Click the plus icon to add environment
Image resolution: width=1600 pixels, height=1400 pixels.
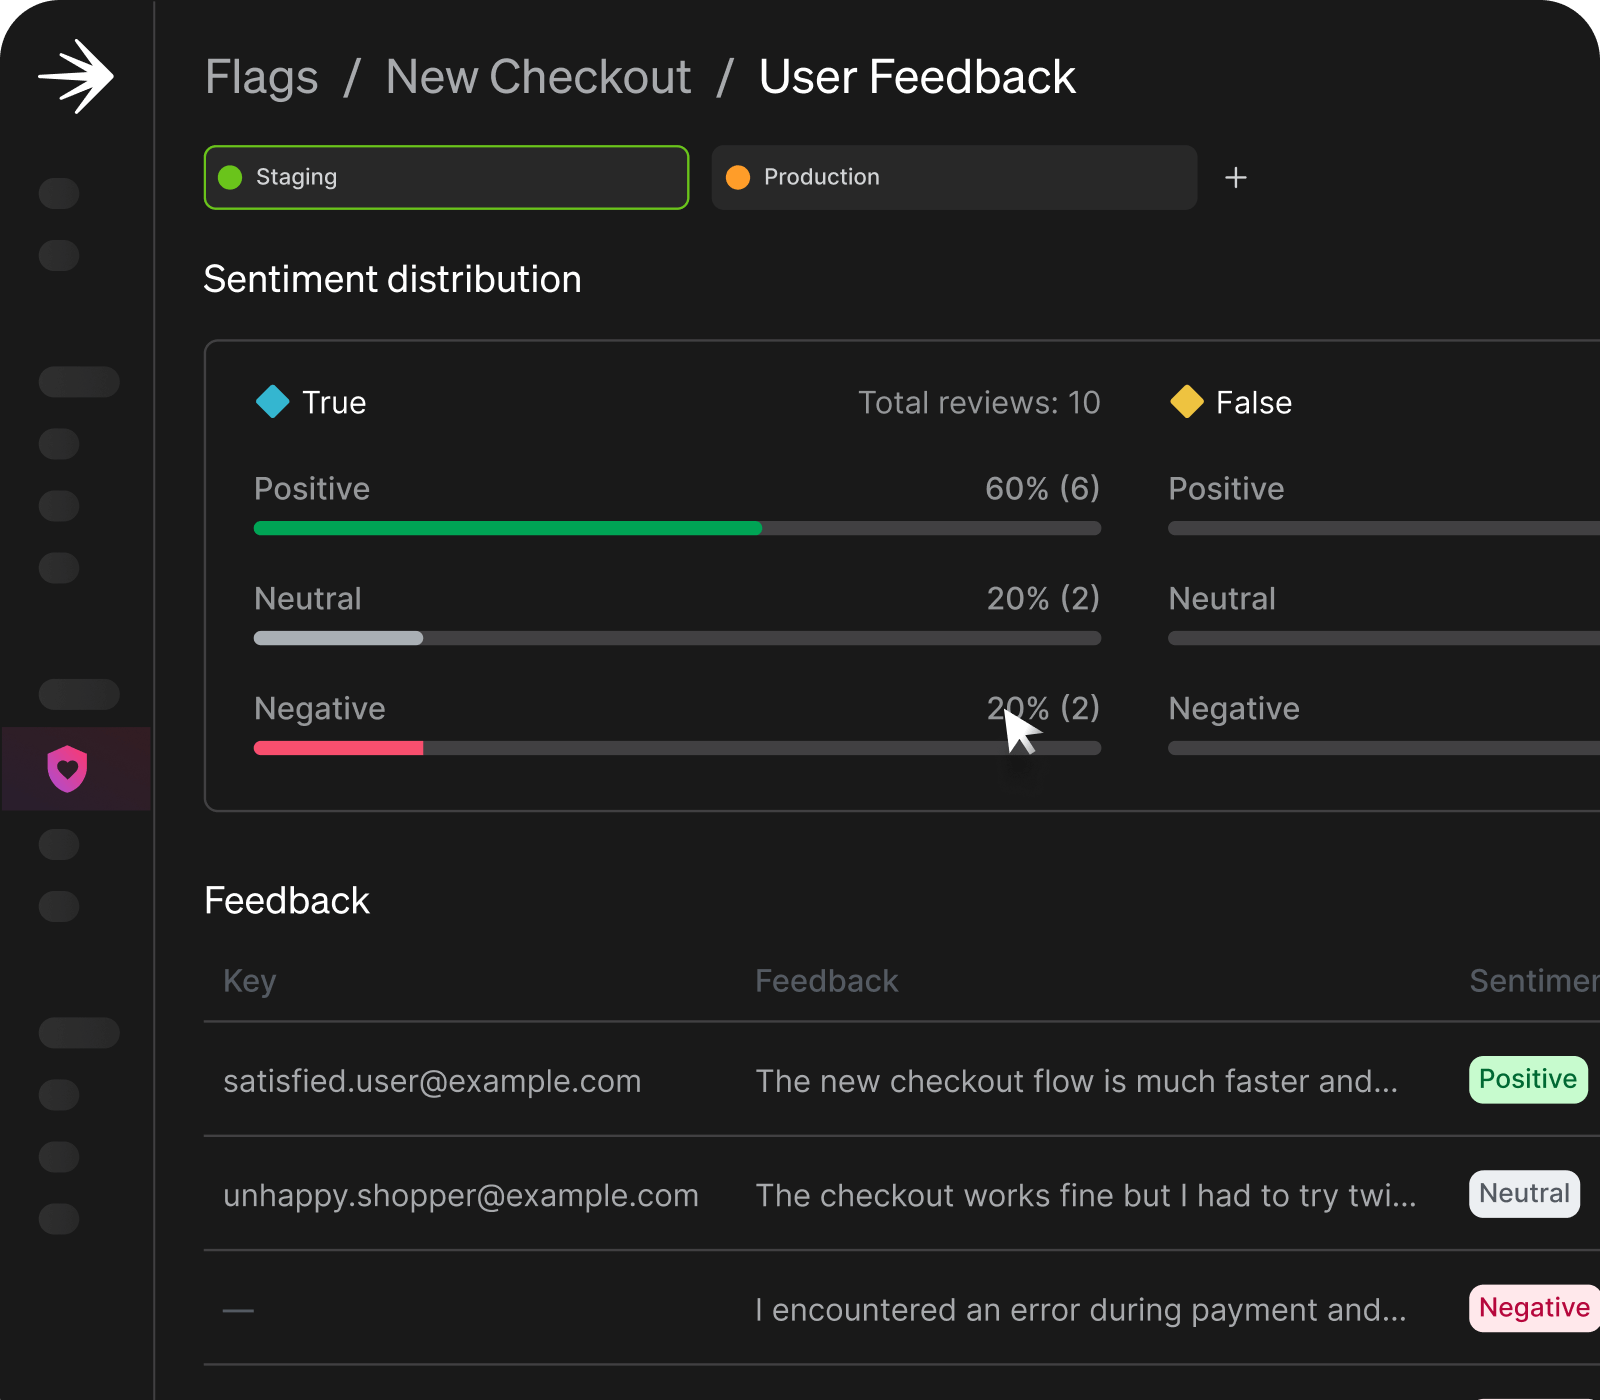[1236, 178]
